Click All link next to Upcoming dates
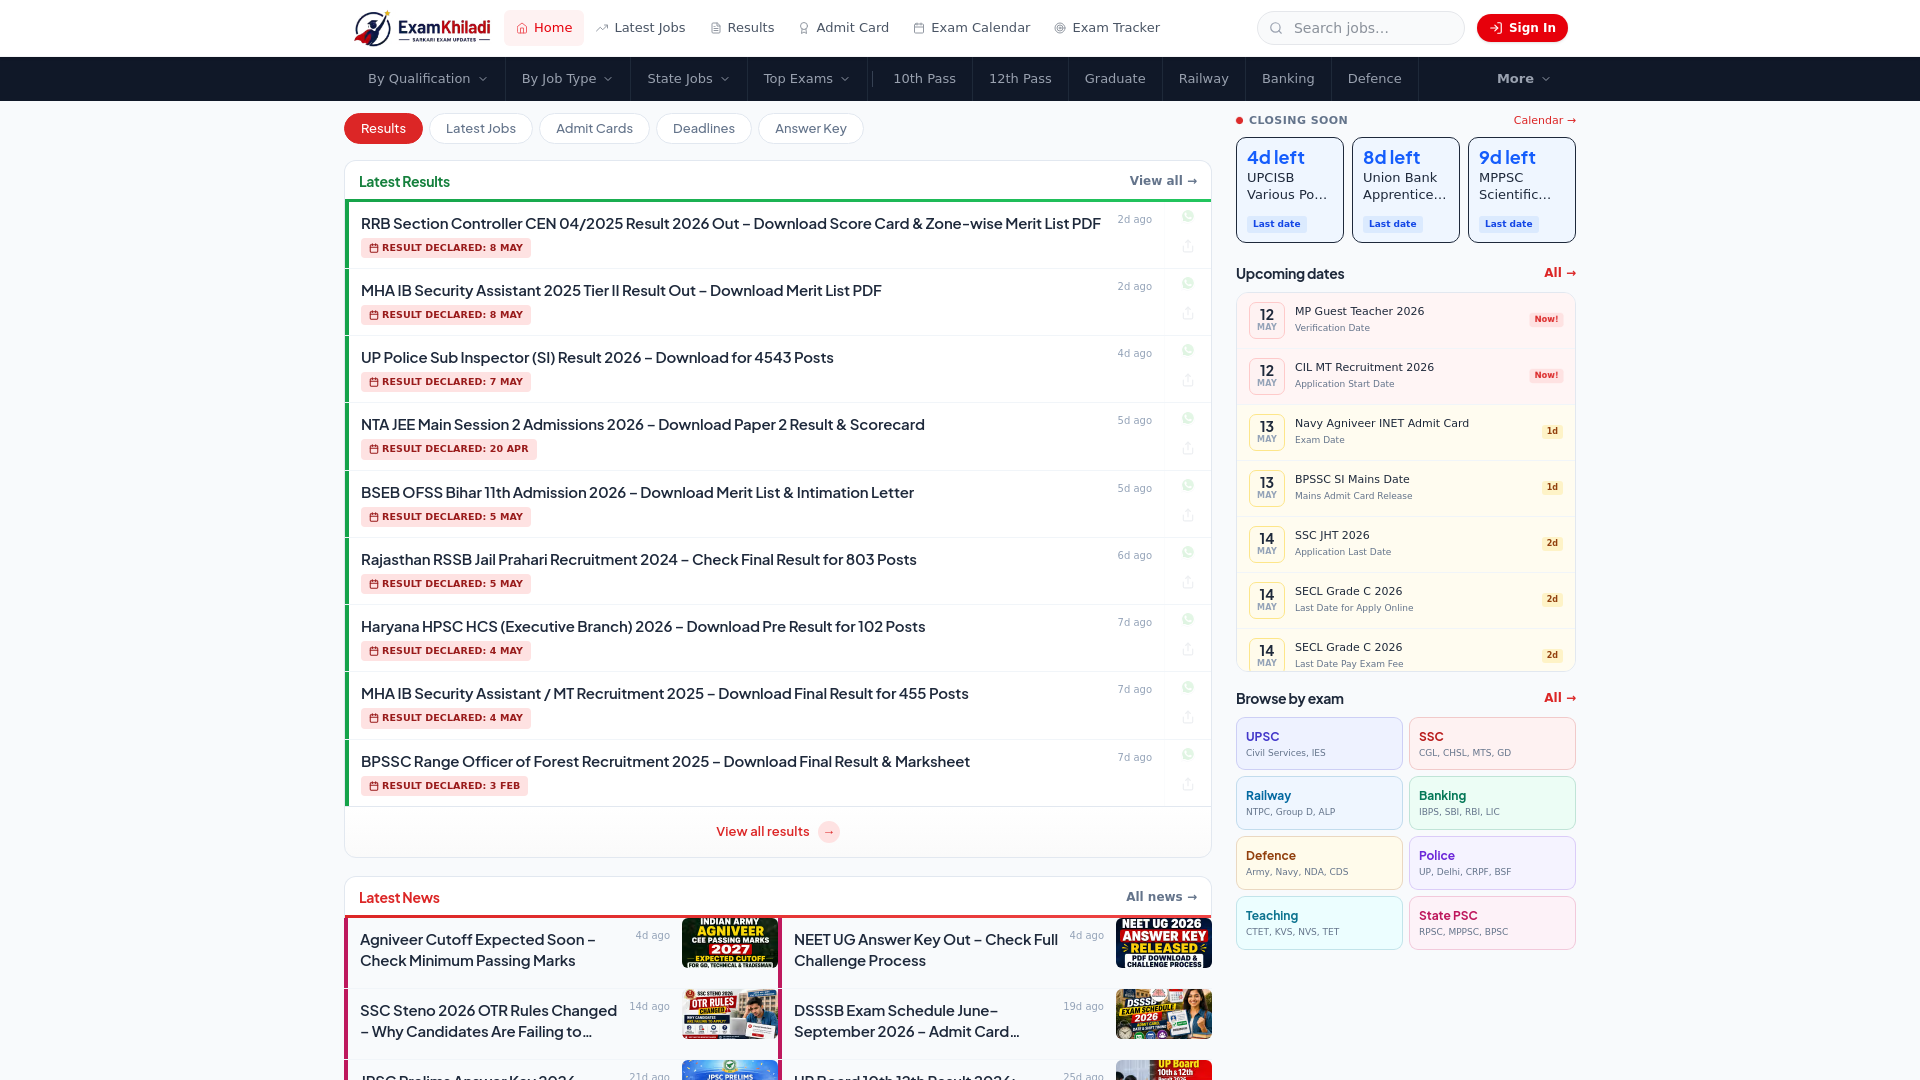Viewport: 1920px width, 1080px height. pos(1559,273)
